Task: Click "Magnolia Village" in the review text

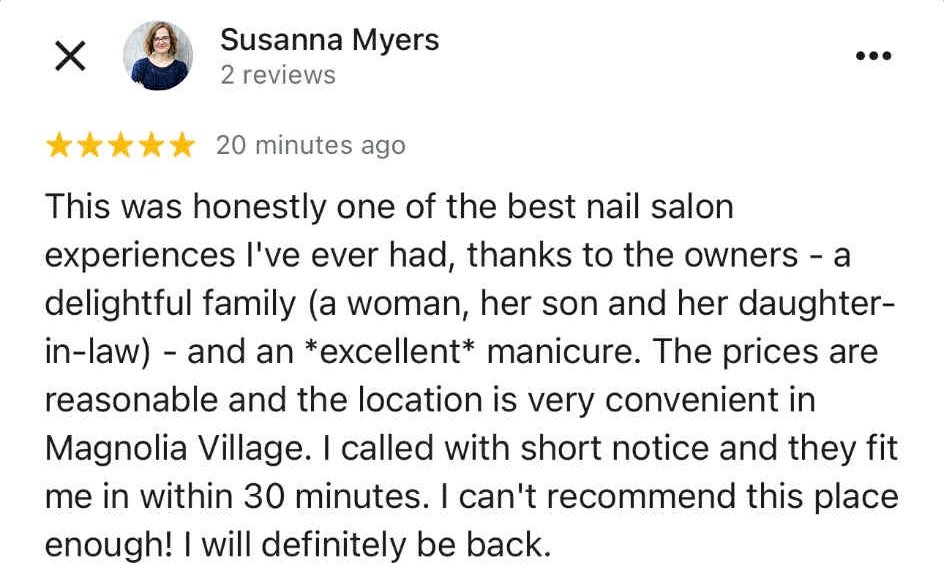Action: 175,449
